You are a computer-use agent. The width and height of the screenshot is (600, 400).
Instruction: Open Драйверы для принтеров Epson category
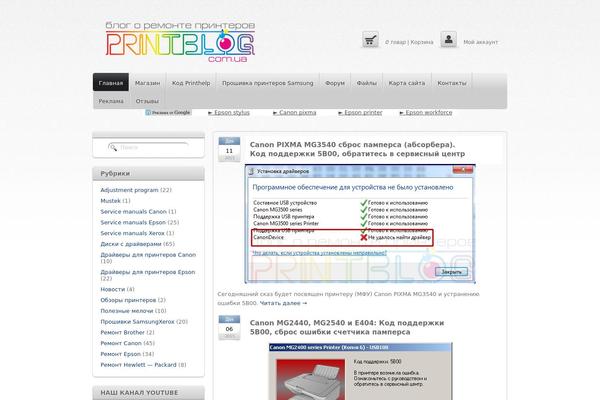point(148,272)
